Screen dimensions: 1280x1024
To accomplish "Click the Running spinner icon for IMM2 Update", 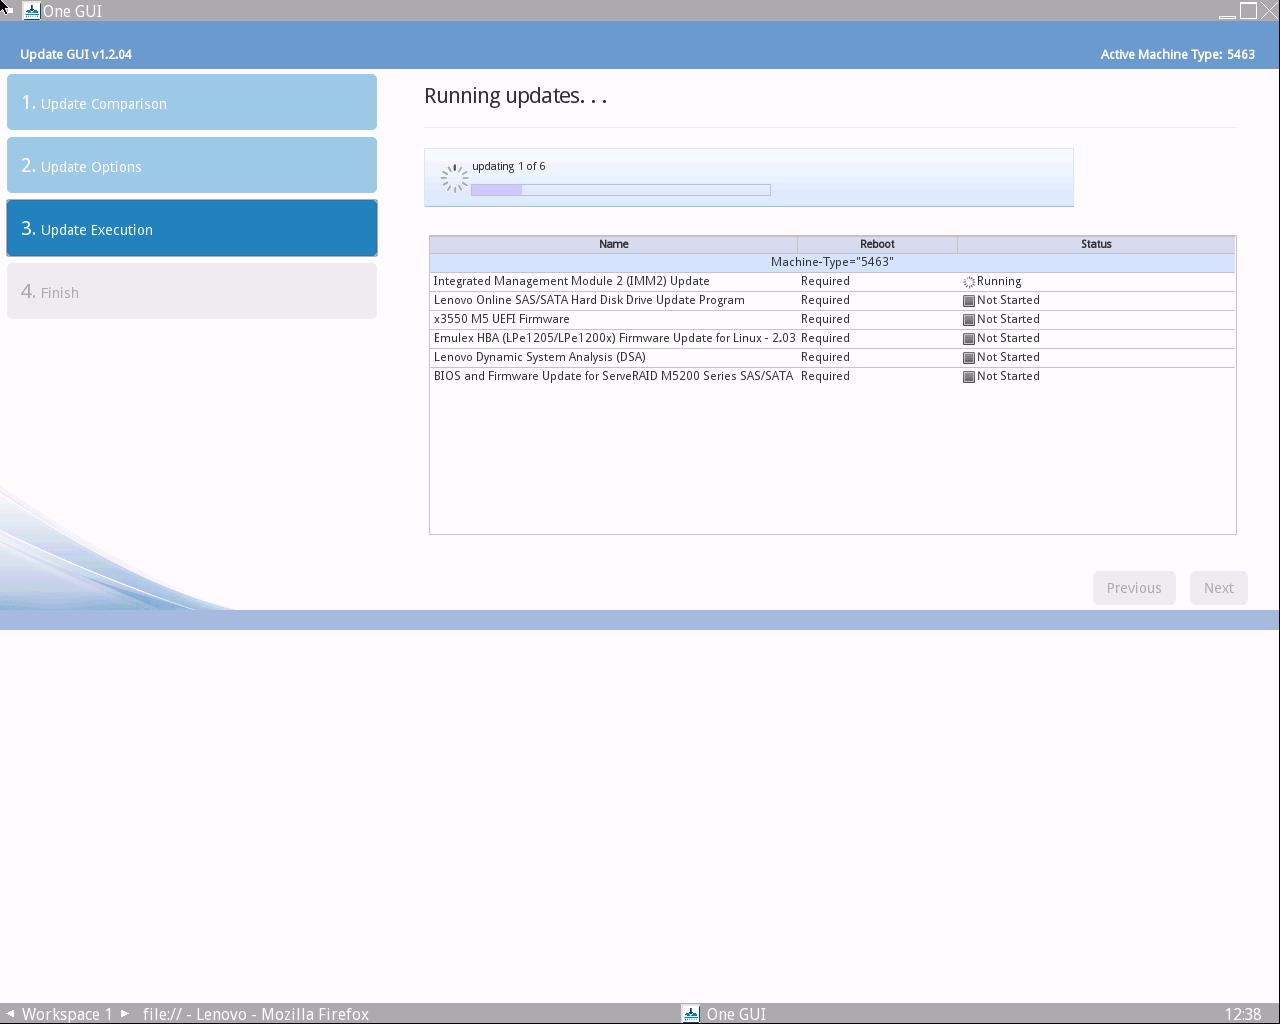I will (x=968, y=282).
